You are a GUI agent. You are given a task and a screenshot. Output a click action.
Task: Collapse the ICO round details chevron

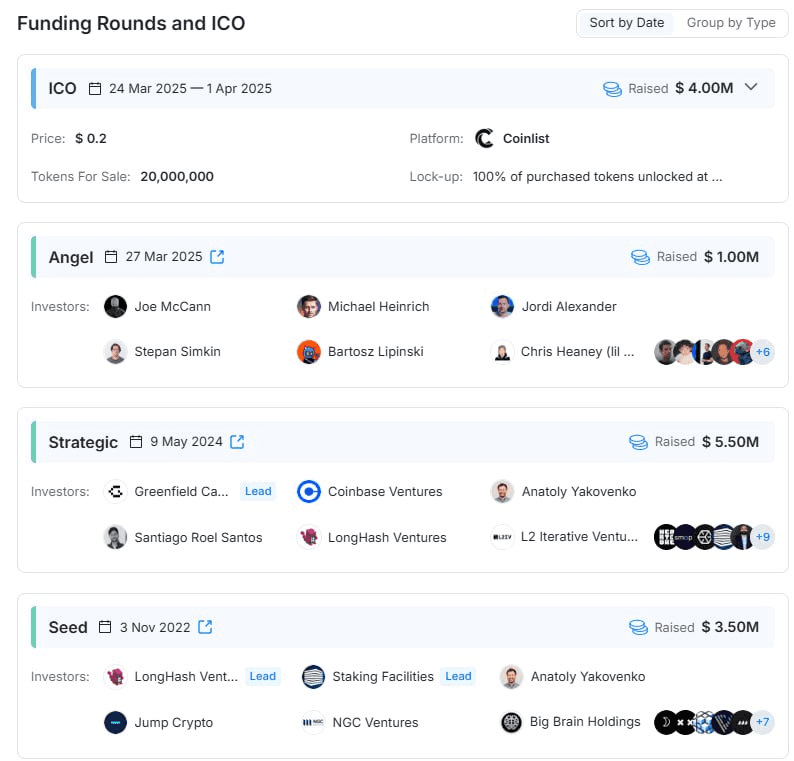click(752, 87)
